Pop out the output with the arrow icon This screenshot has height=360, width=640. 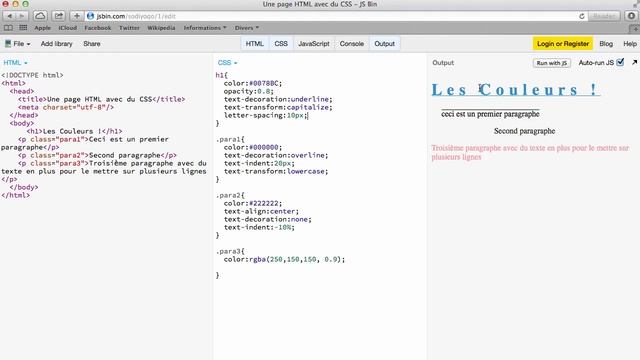[x=634, y=62]
